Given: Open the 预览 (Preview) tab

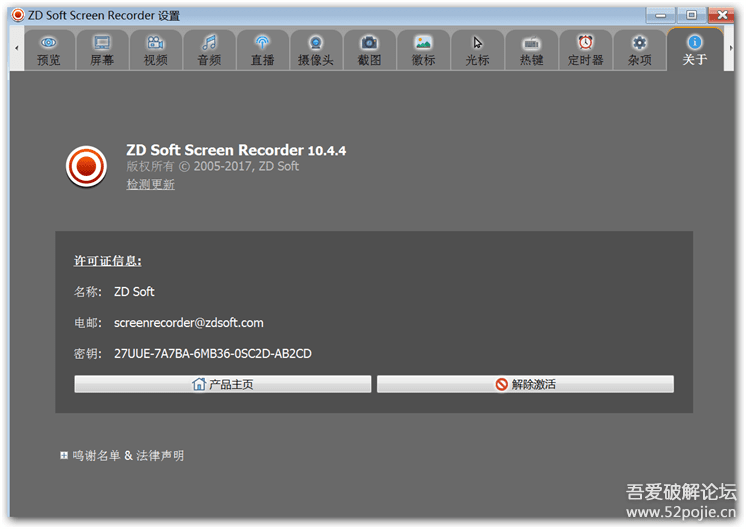Looking at the screenshot, I should coord(49,50).
